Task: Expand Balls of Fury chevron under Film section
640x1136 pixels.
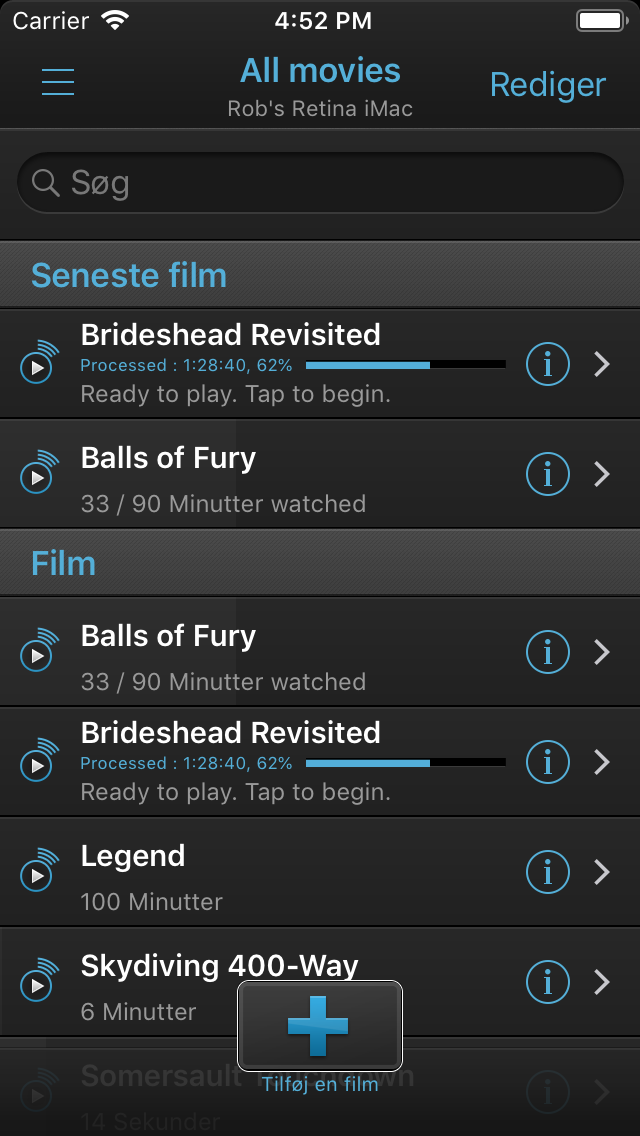Action: pos(602,652)
